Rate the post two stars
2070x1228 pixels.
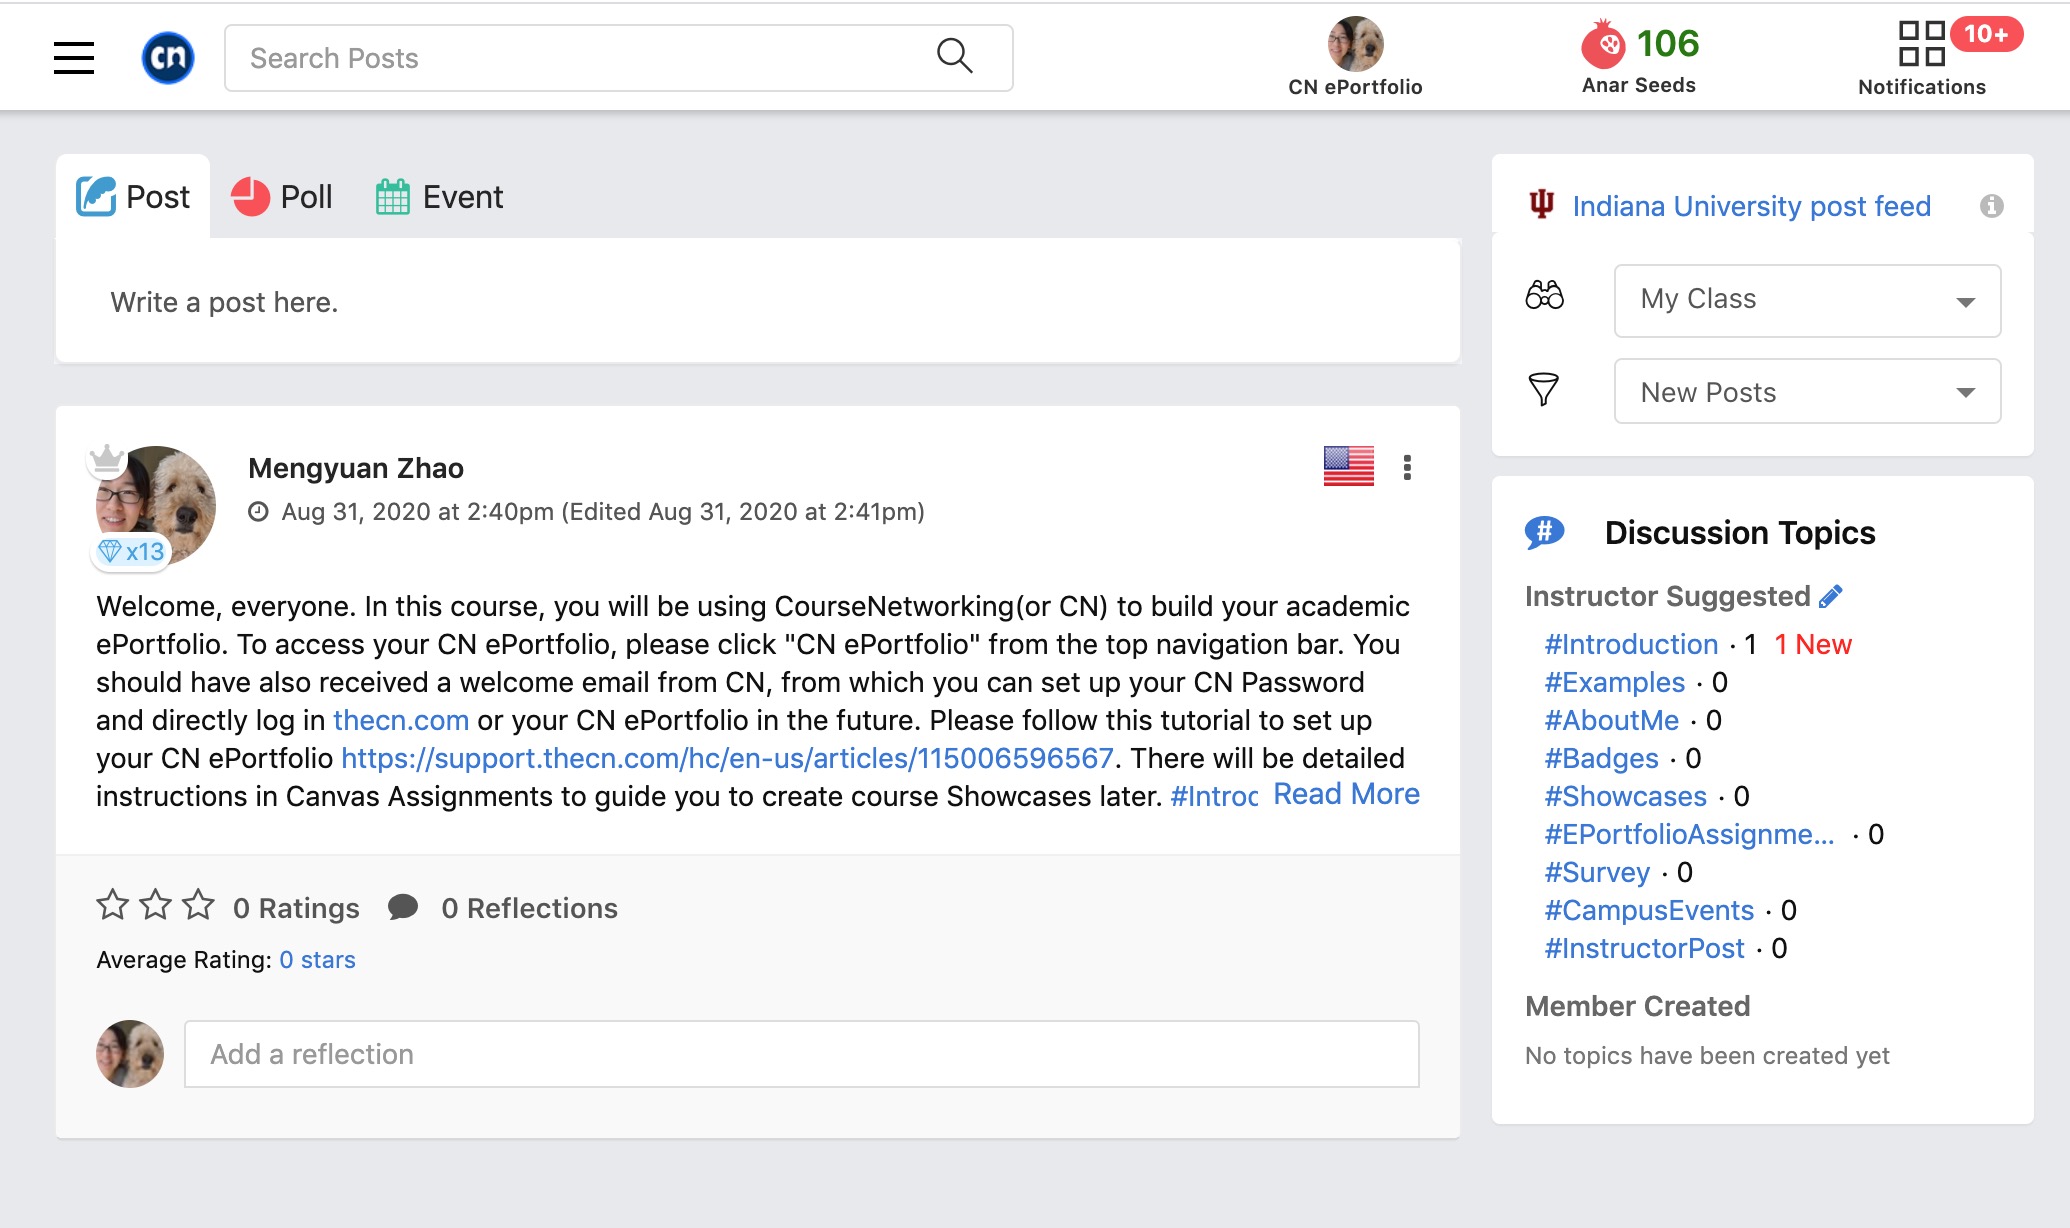point(155,905)
